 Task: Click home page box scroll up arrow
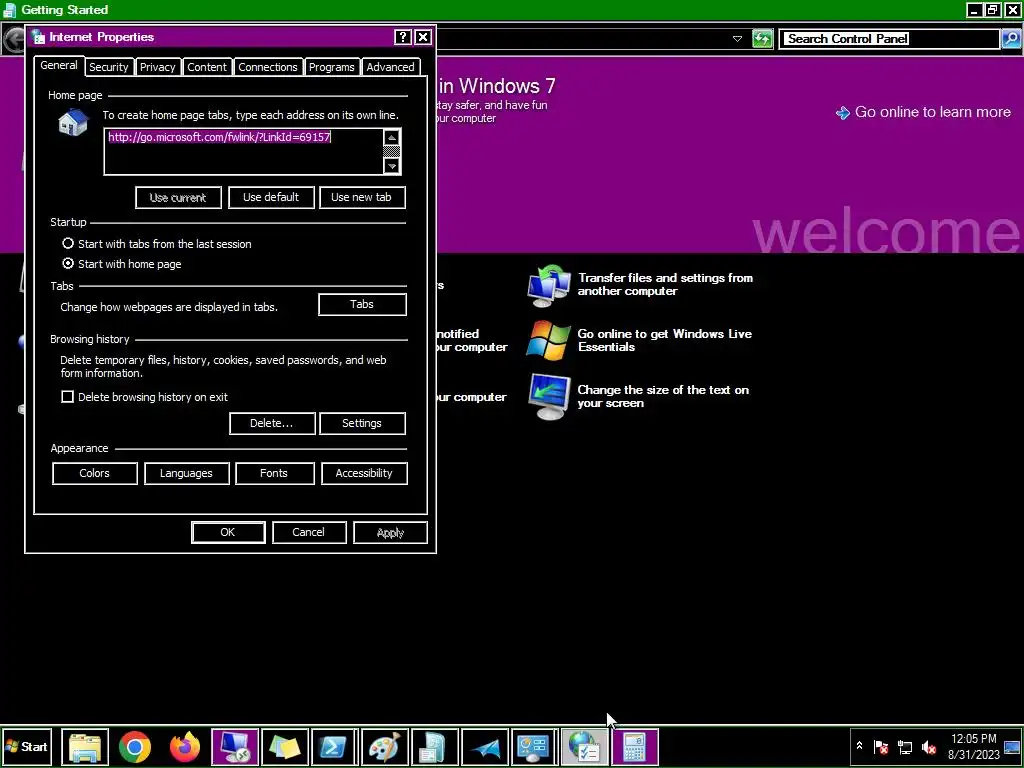coord(392,137)
